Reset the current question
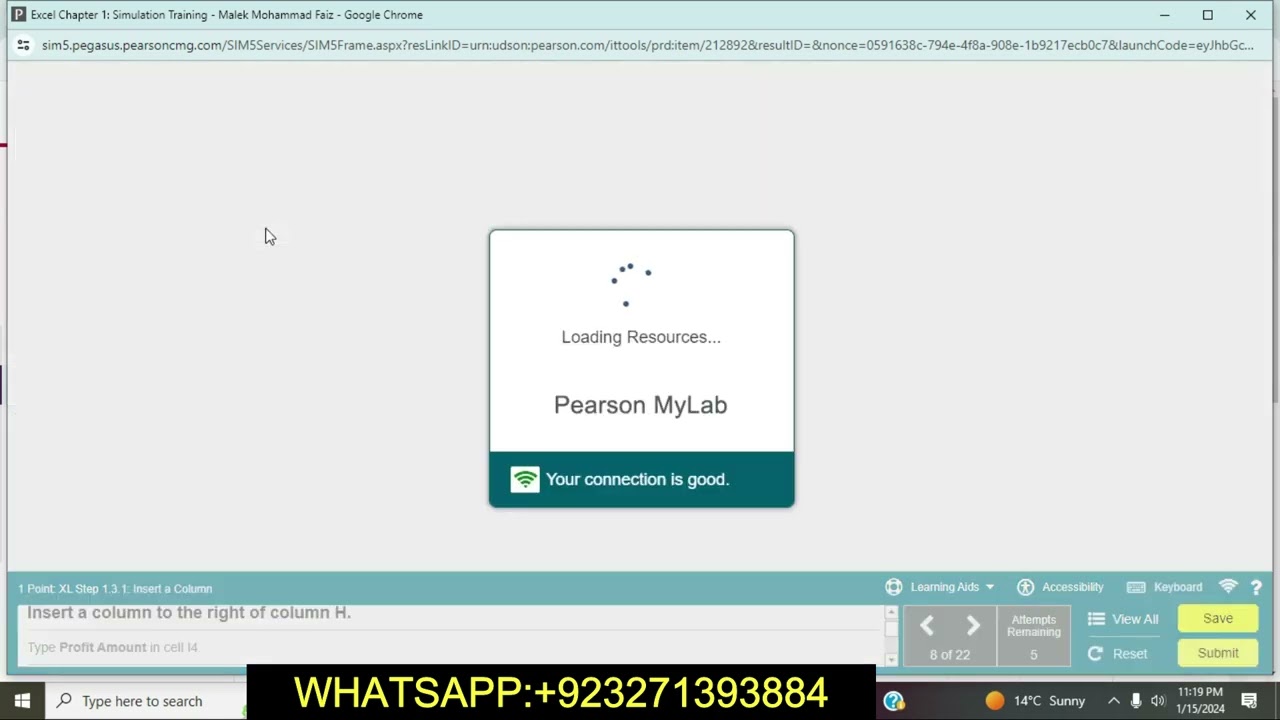 [1130, 653]
